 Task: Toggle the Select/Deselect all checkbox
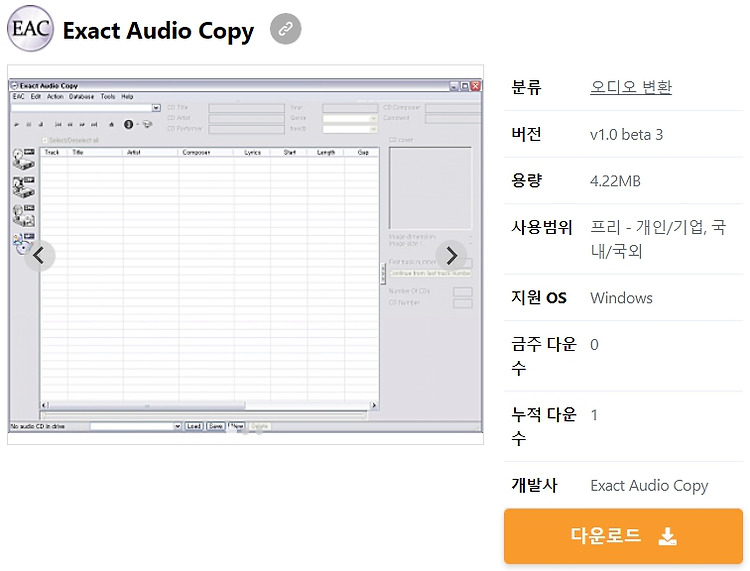click(45, 140)
